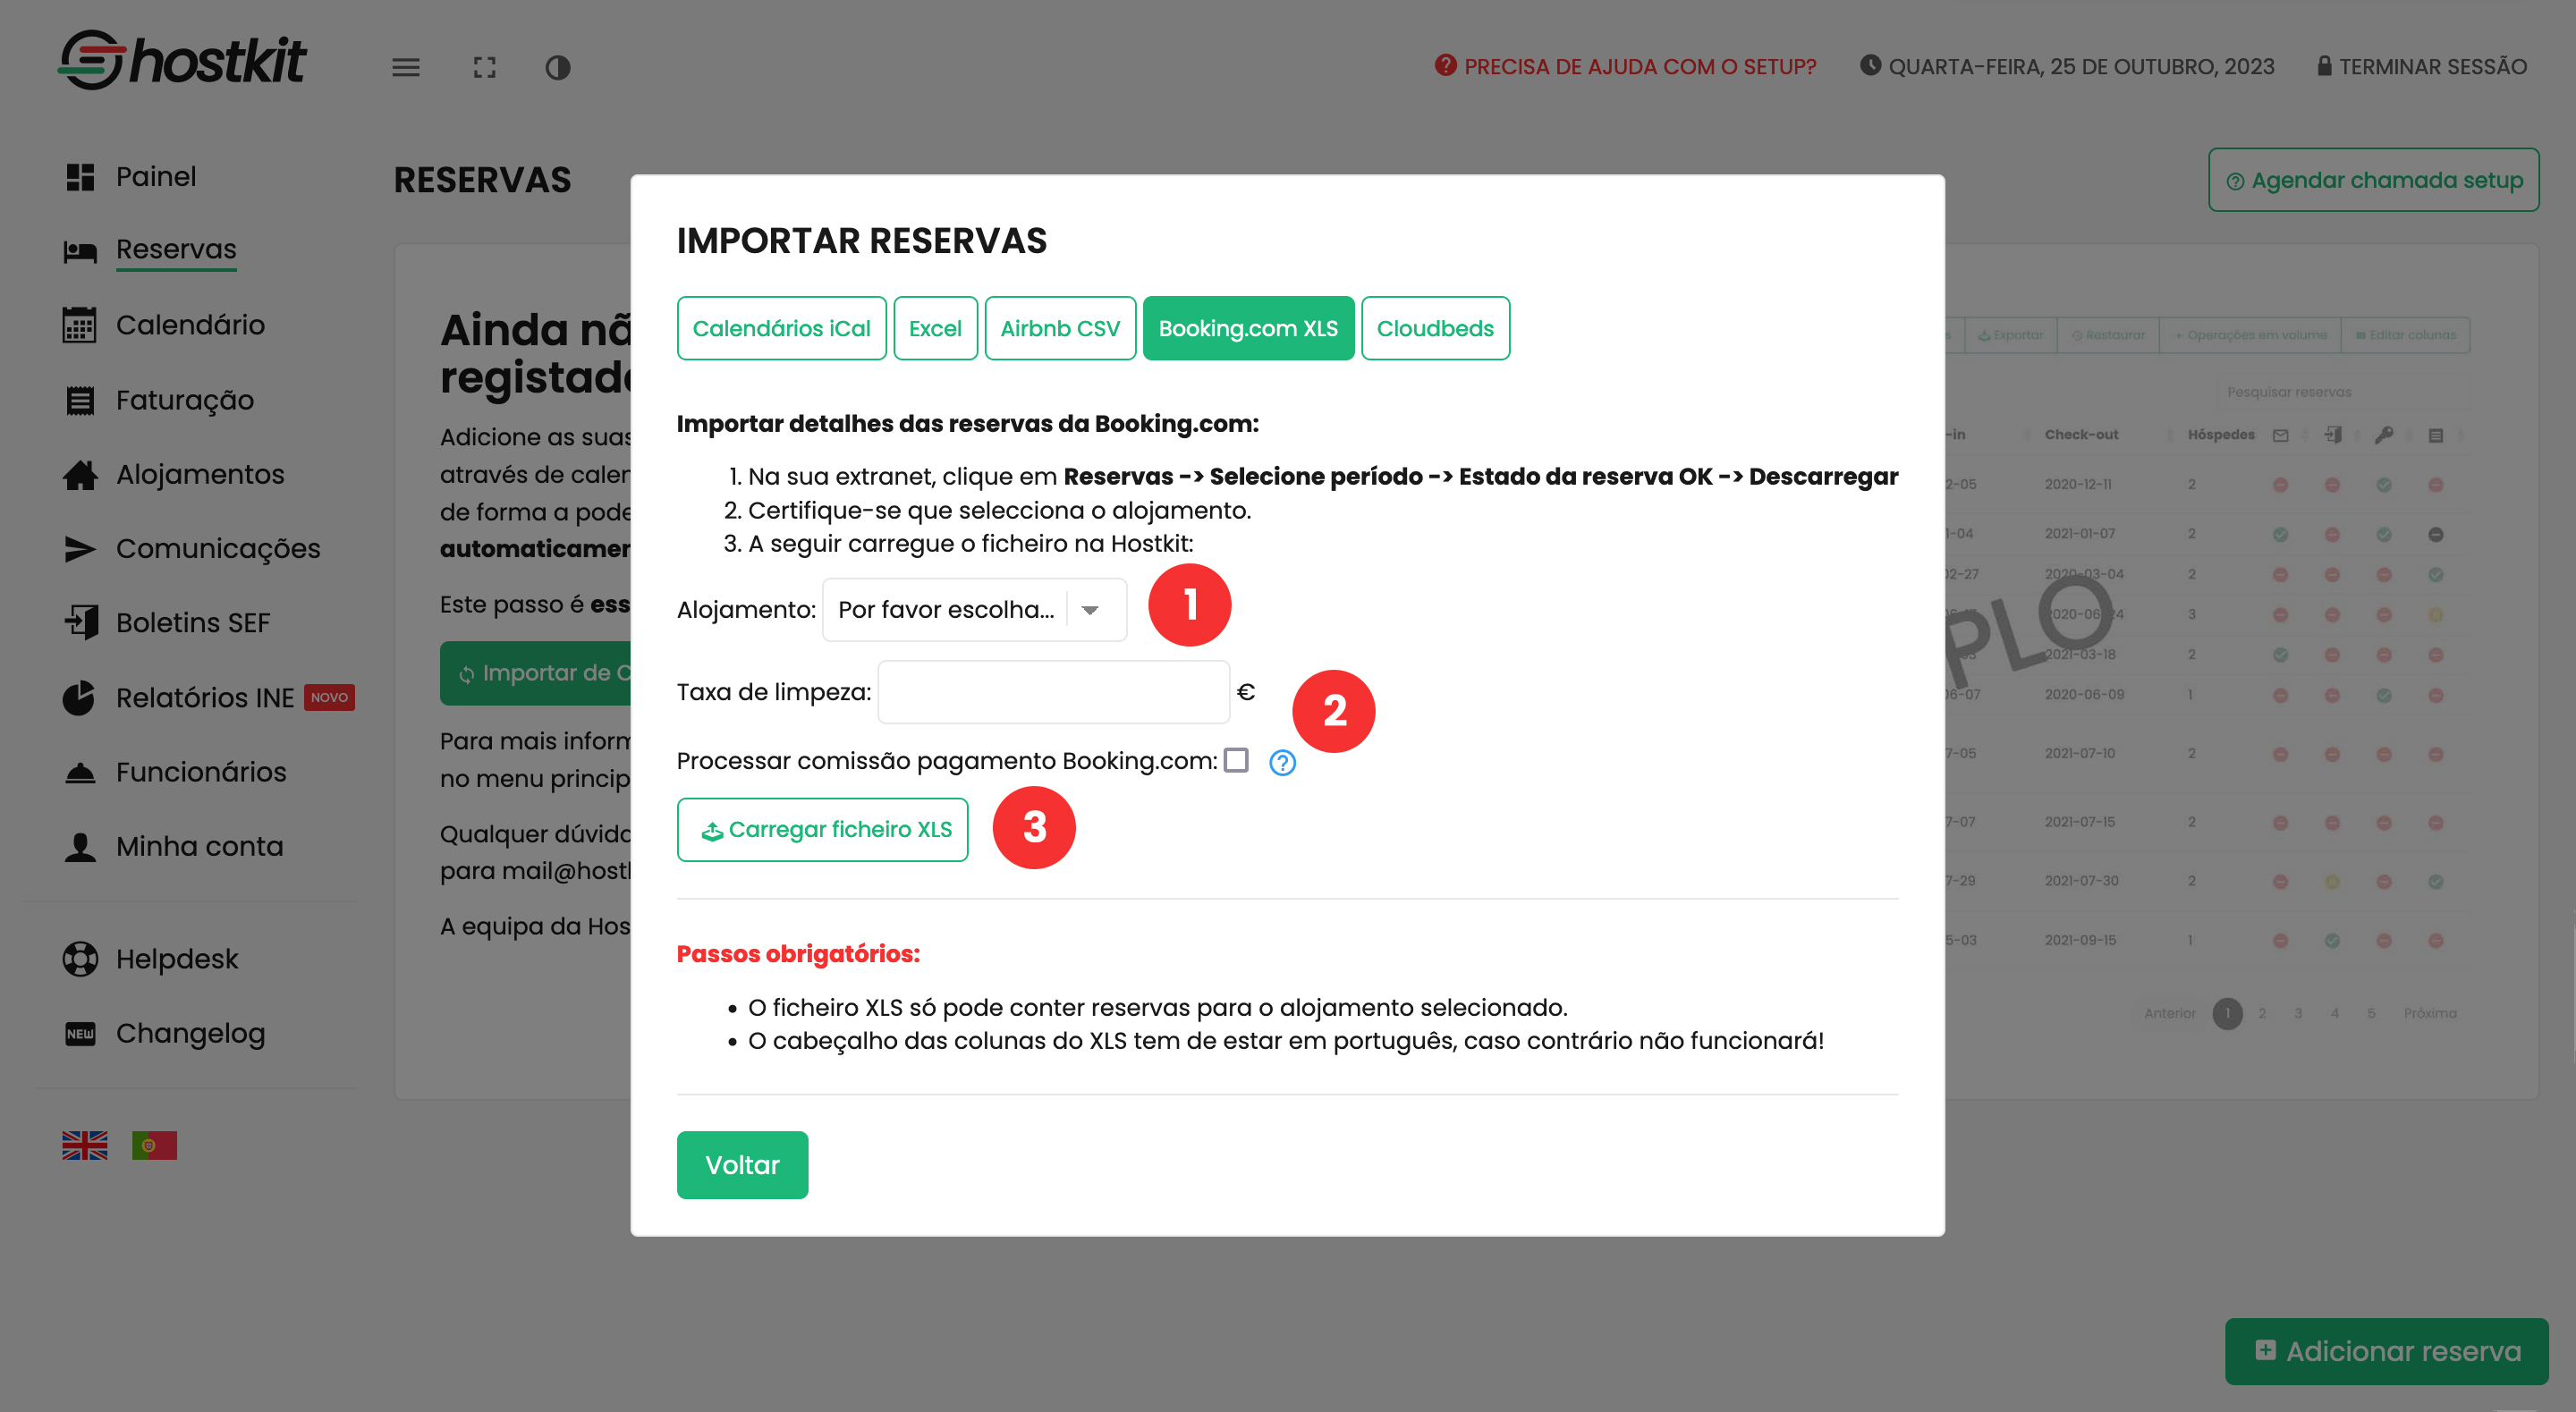Click the Taxa de limpeza input field

tap(1053, 692)
